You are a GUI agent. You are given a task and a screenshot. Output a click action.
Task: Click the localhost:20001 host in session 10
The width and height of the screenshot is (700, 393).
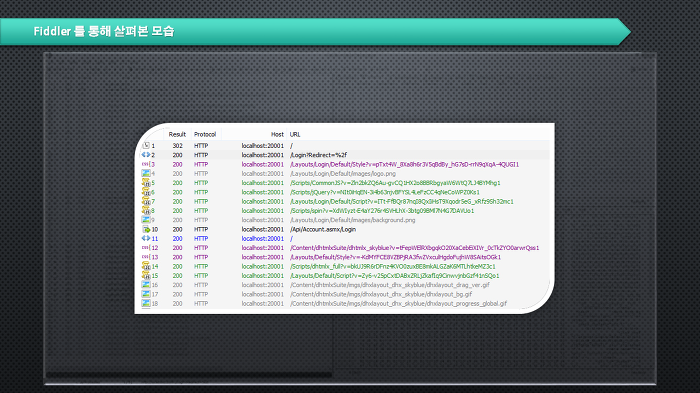point(262,230)
